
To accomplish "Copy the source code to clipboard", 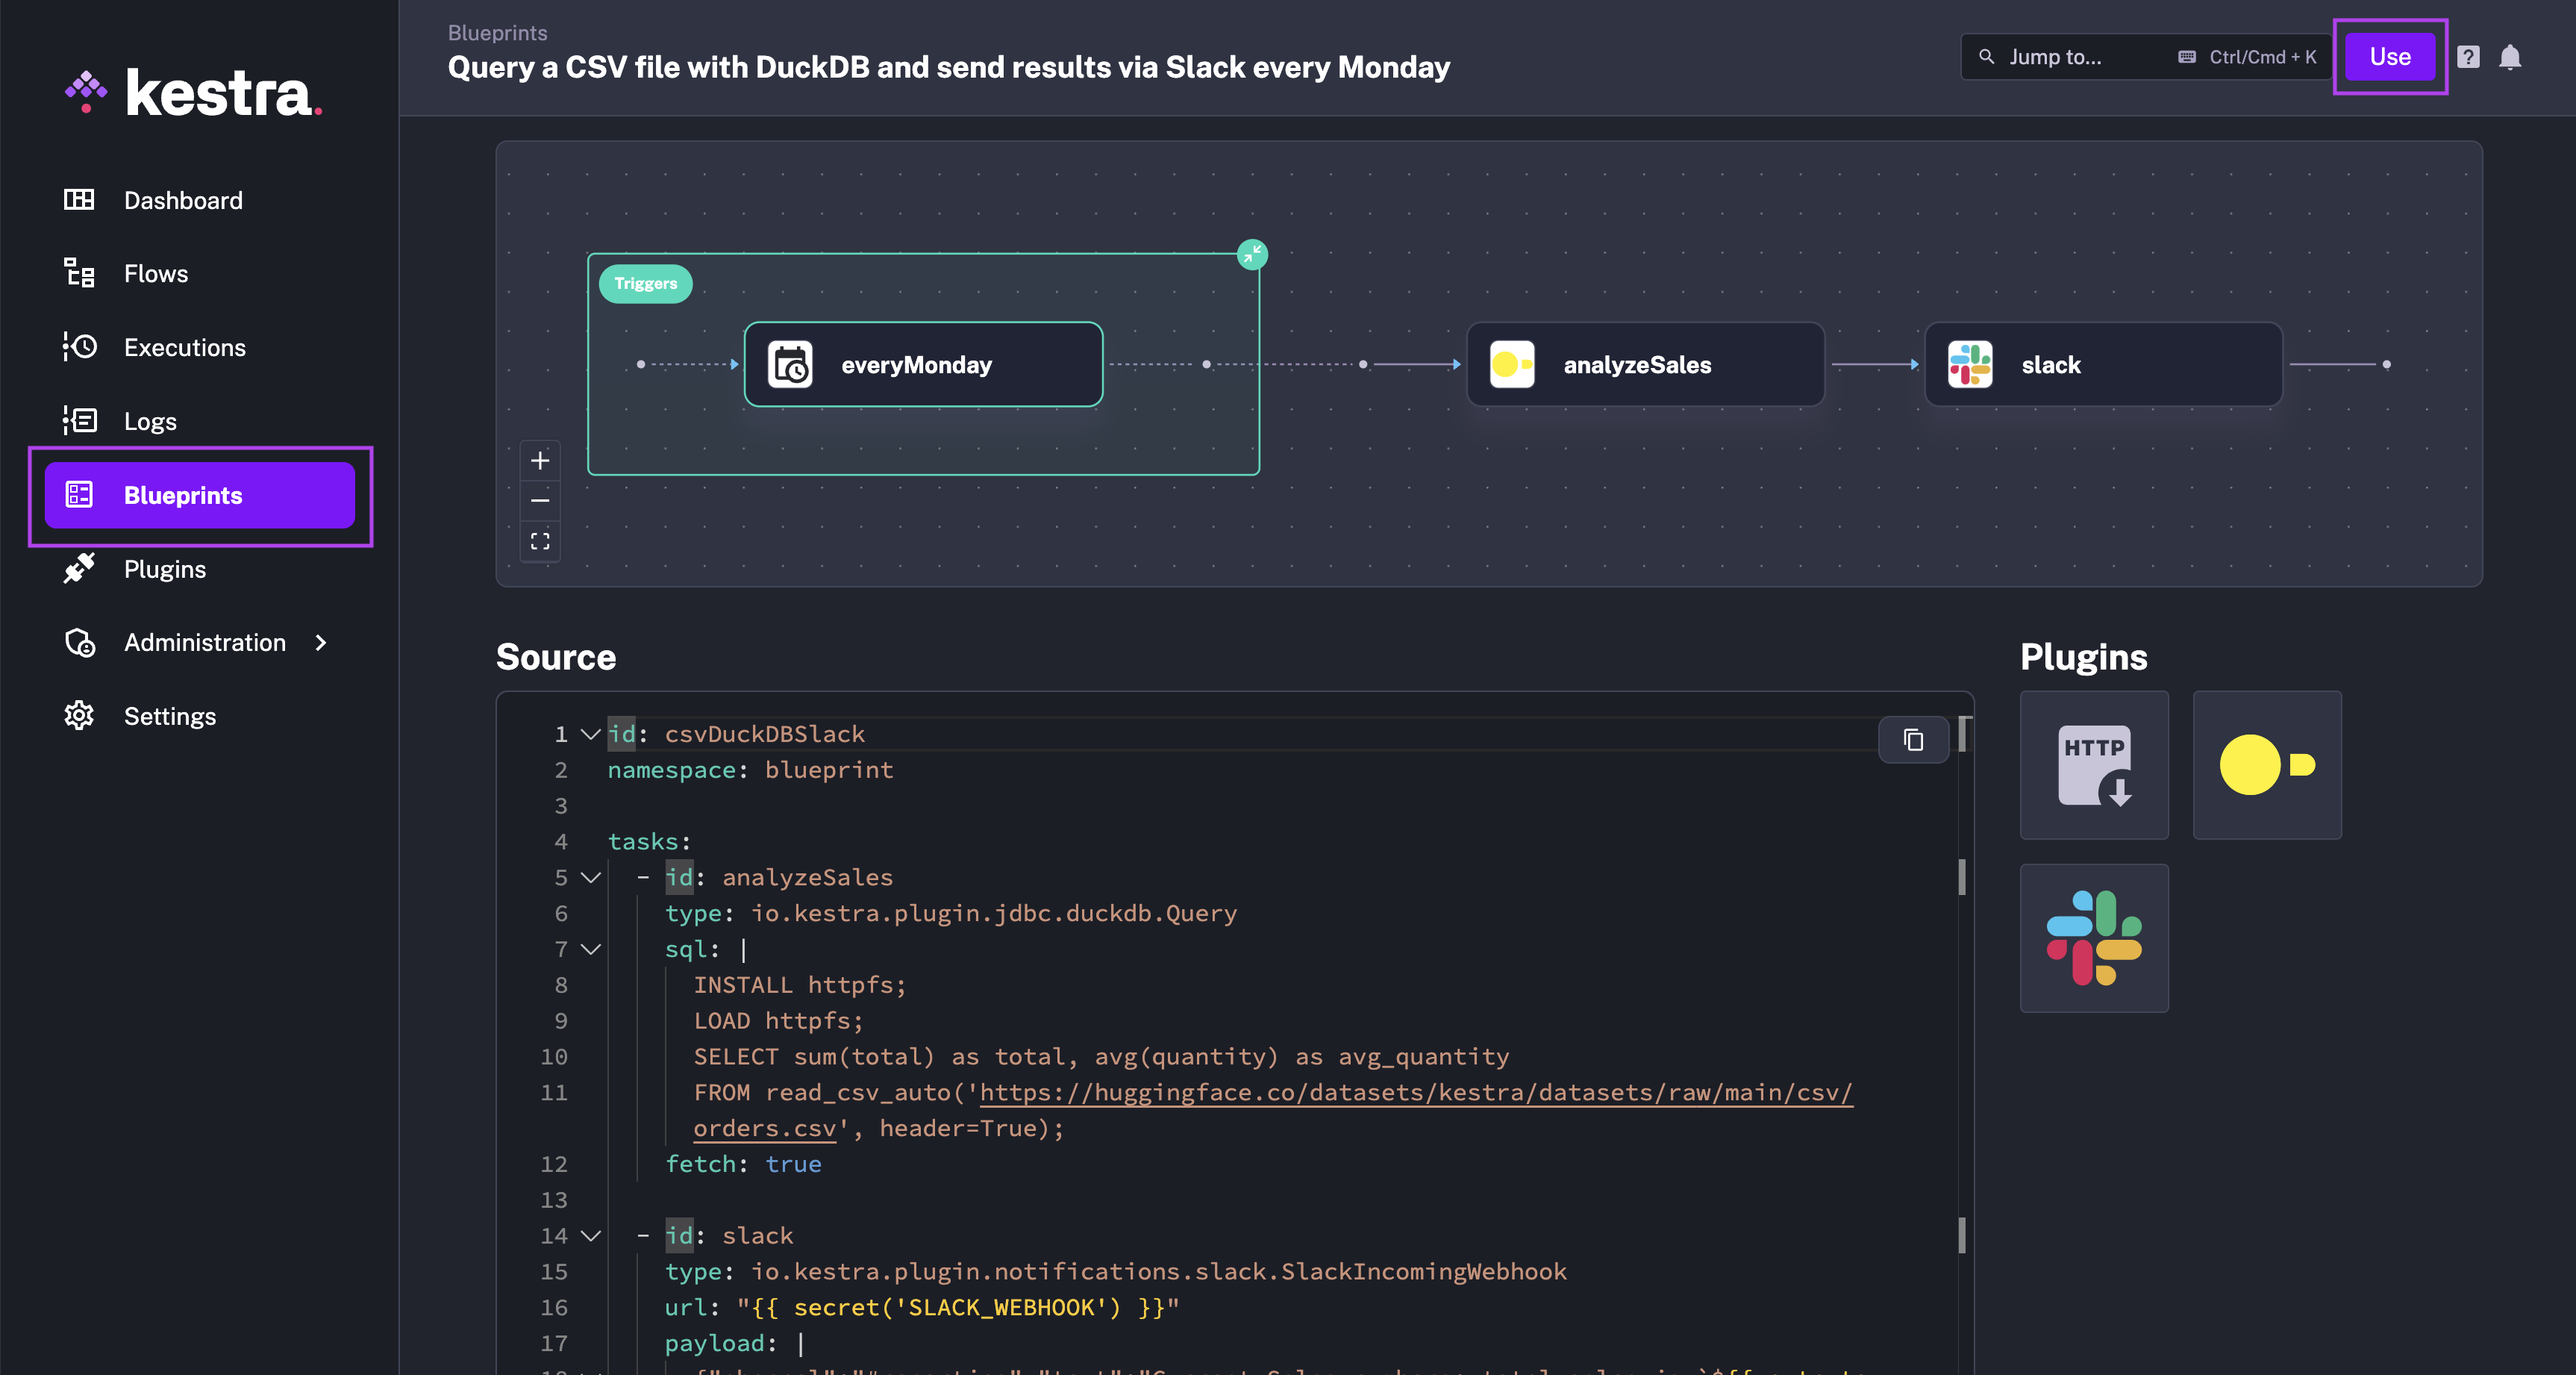I will 1913,740.
